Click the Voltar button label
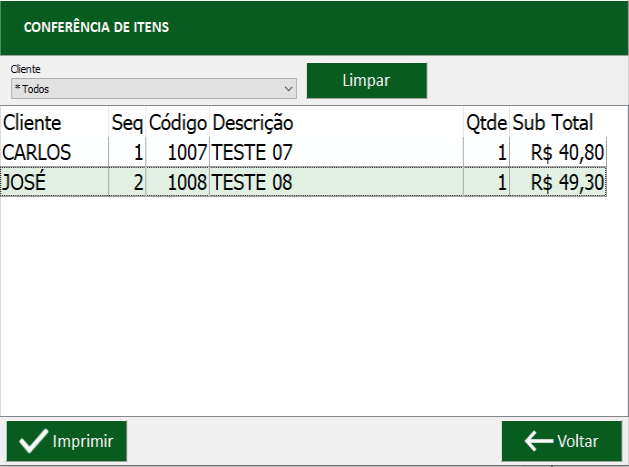This screenshot has width=629, height=467. [x=578, y=441]
